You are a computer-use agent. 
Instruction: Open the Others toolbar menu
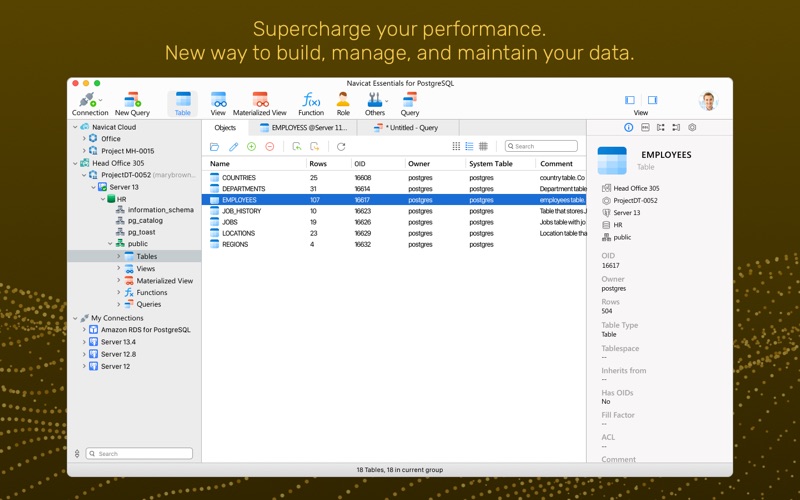point(375,104)
